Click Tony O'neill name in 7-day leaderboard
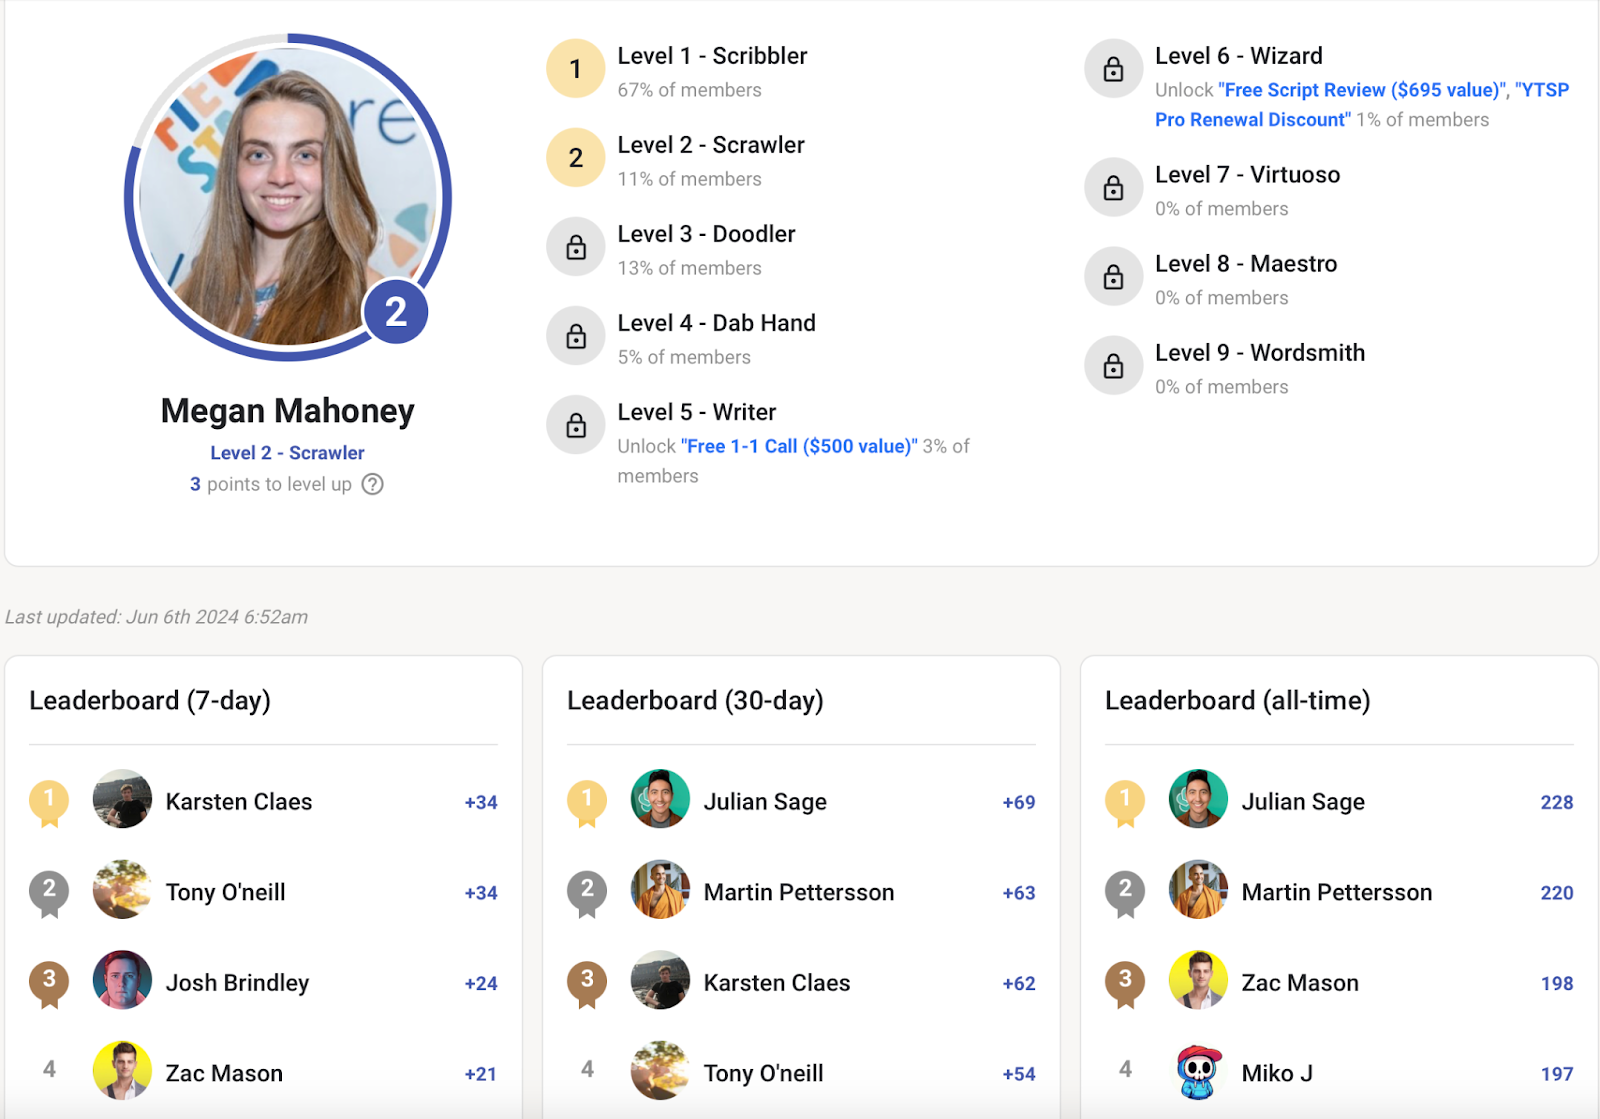 pos(226,892)
